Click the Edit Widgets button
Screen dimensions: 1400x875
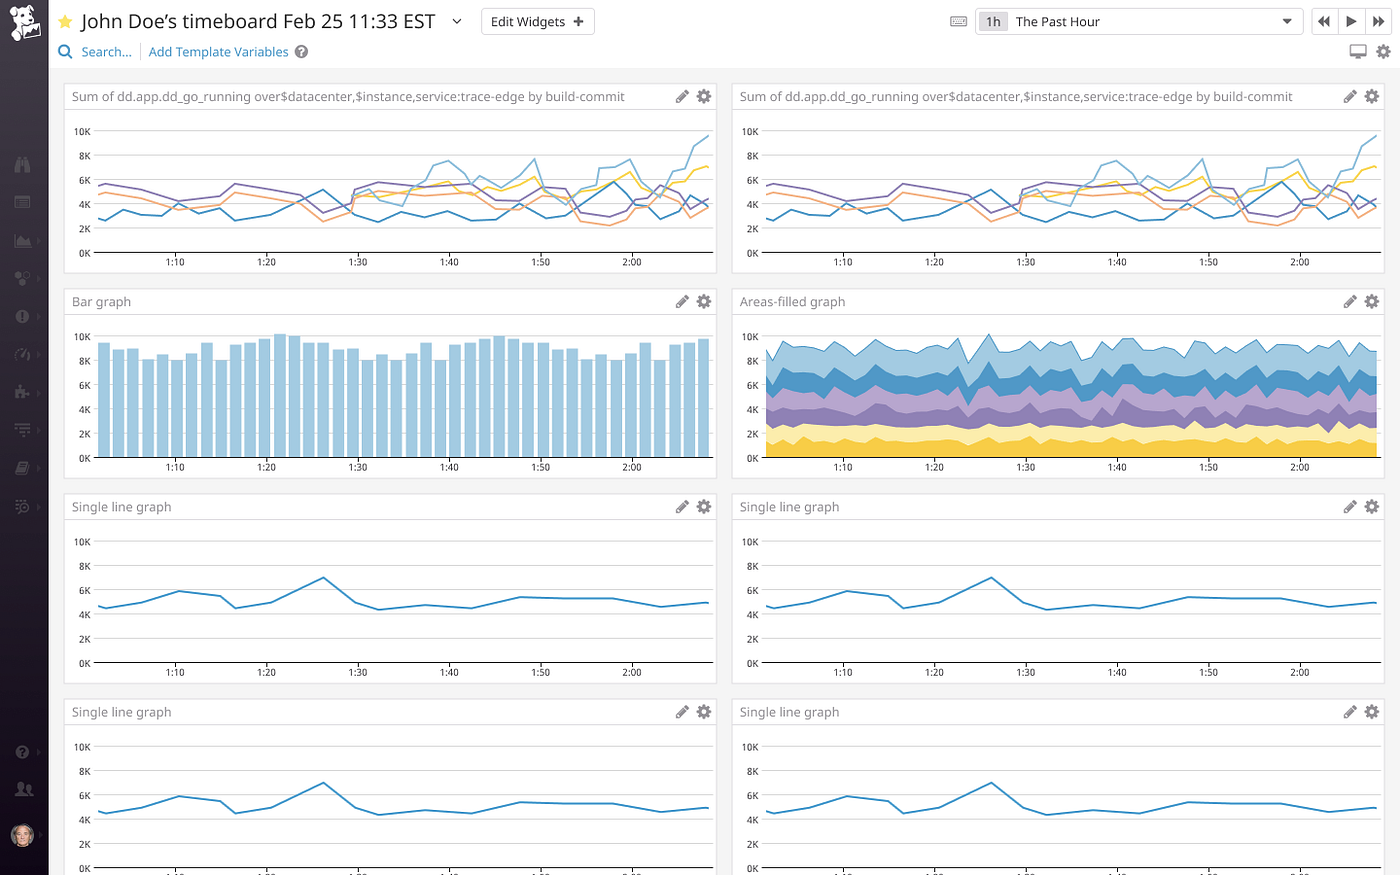[x=537, y=21]
